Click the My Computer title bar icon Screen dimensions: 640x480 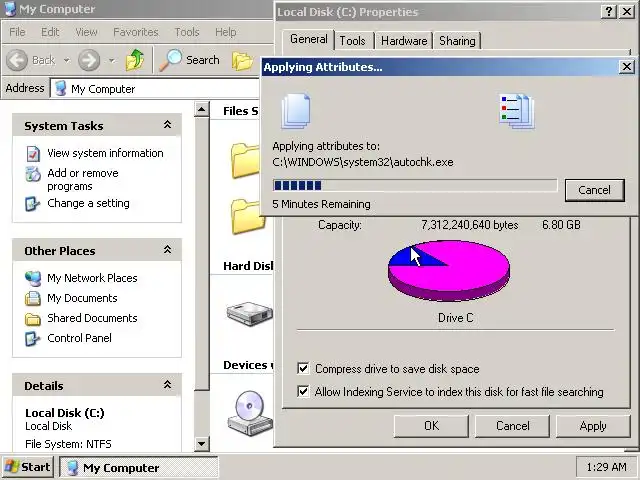pyautogui.click(x=10, y=9)
